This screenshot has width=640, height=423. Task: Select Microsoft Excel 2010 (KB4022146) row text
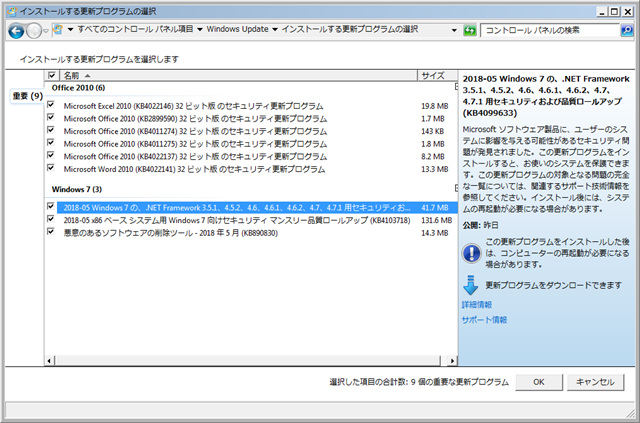(x=193, y=106)
